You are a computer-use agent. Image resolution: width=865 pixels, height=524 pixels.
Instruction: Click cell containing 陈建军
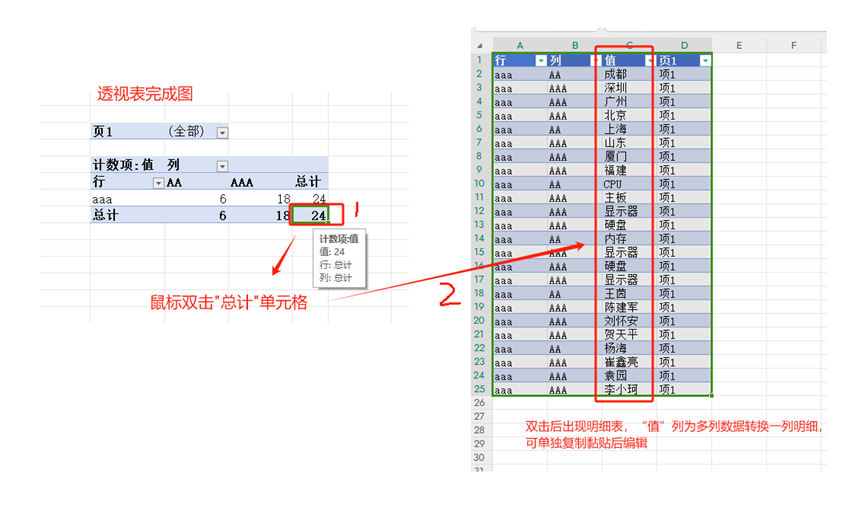[629, 307]
